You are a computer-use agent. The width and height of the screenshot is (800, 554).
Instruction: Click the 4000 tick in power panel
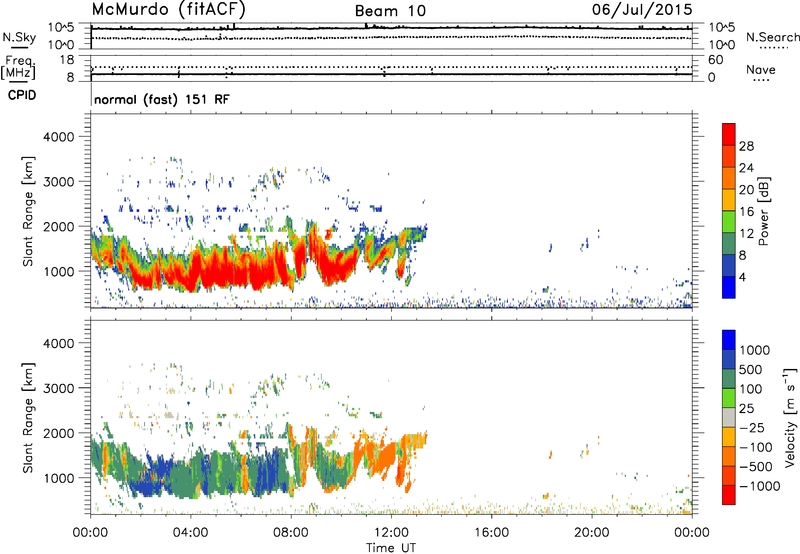click(x=59, y=137)
